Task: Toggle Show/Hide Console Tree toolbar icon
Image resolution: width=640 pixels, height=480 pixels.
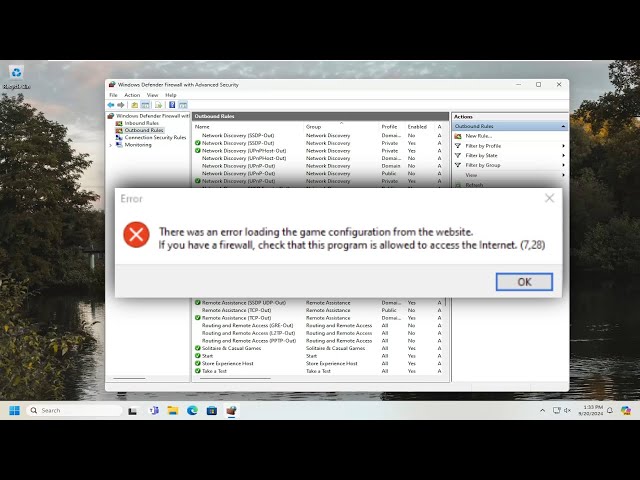Action: coord(145,105)
